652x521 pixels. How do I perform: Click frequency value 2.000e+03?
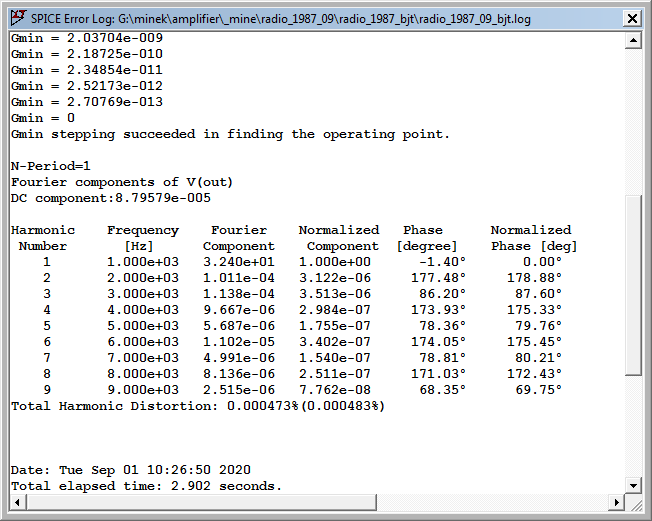click(x=143, y=278)
